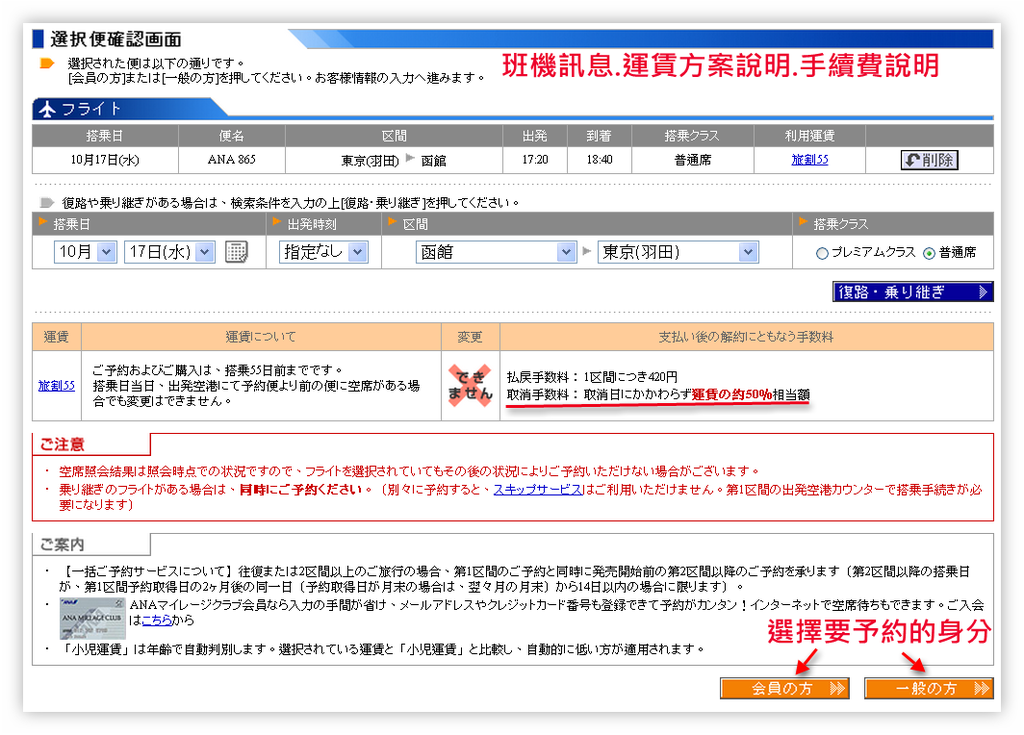
Task: Click the ANA Mileage Club card image
Action: coord(92,618)
